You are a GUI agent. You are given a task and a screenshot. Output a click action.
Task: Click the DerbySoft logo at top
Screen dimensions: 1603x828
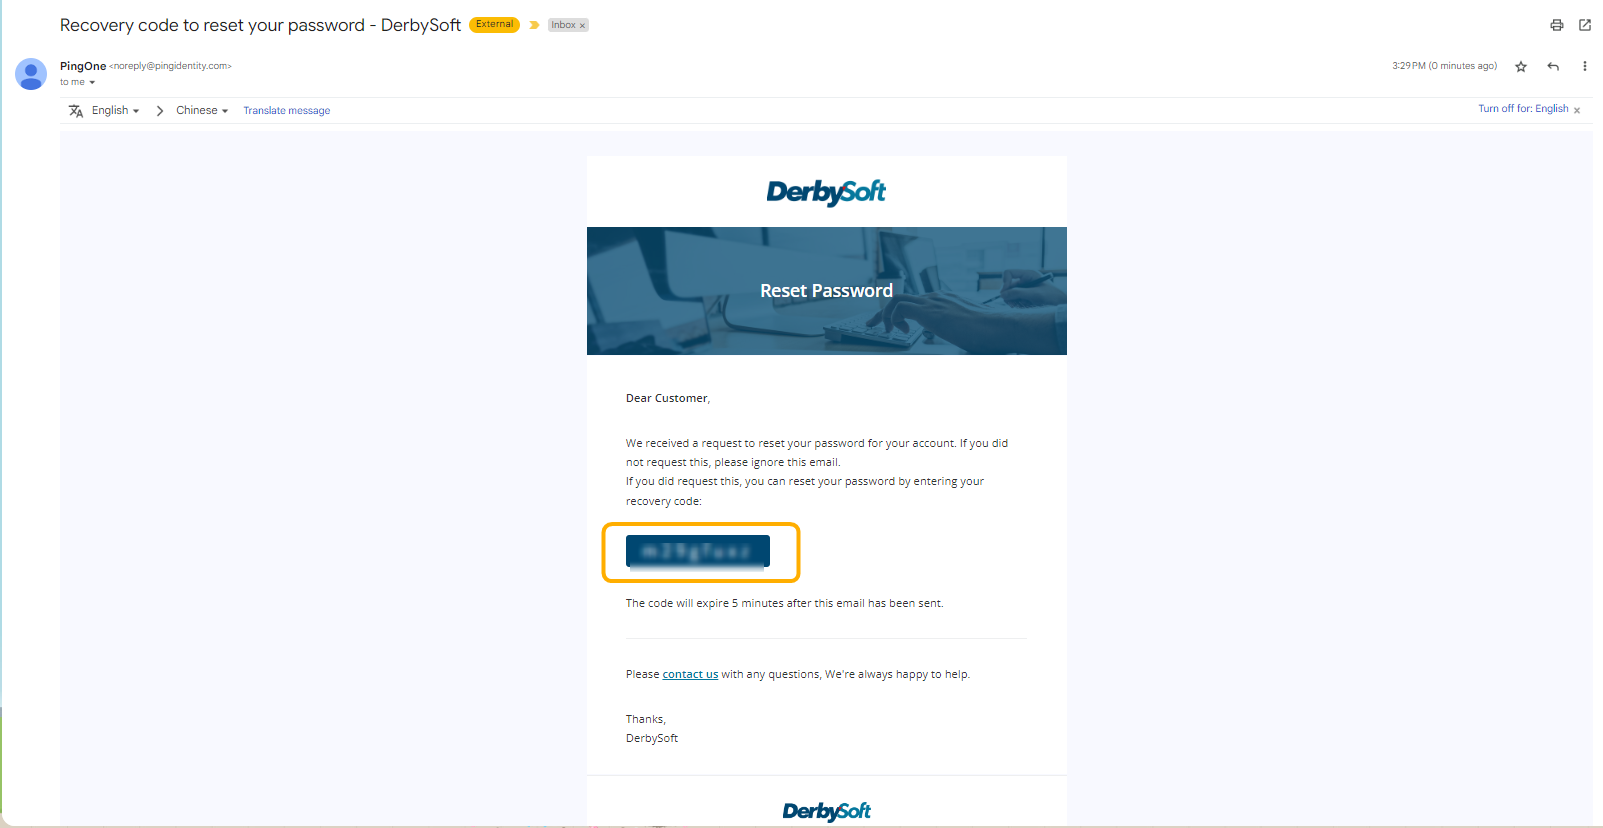point(826,192)
